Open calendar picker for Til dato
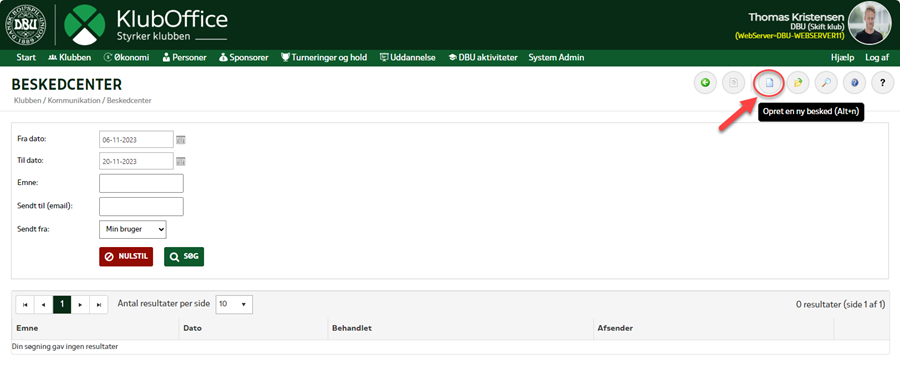Screen dimensions: 900x375 pyautogui.click(x=181, y=161)
